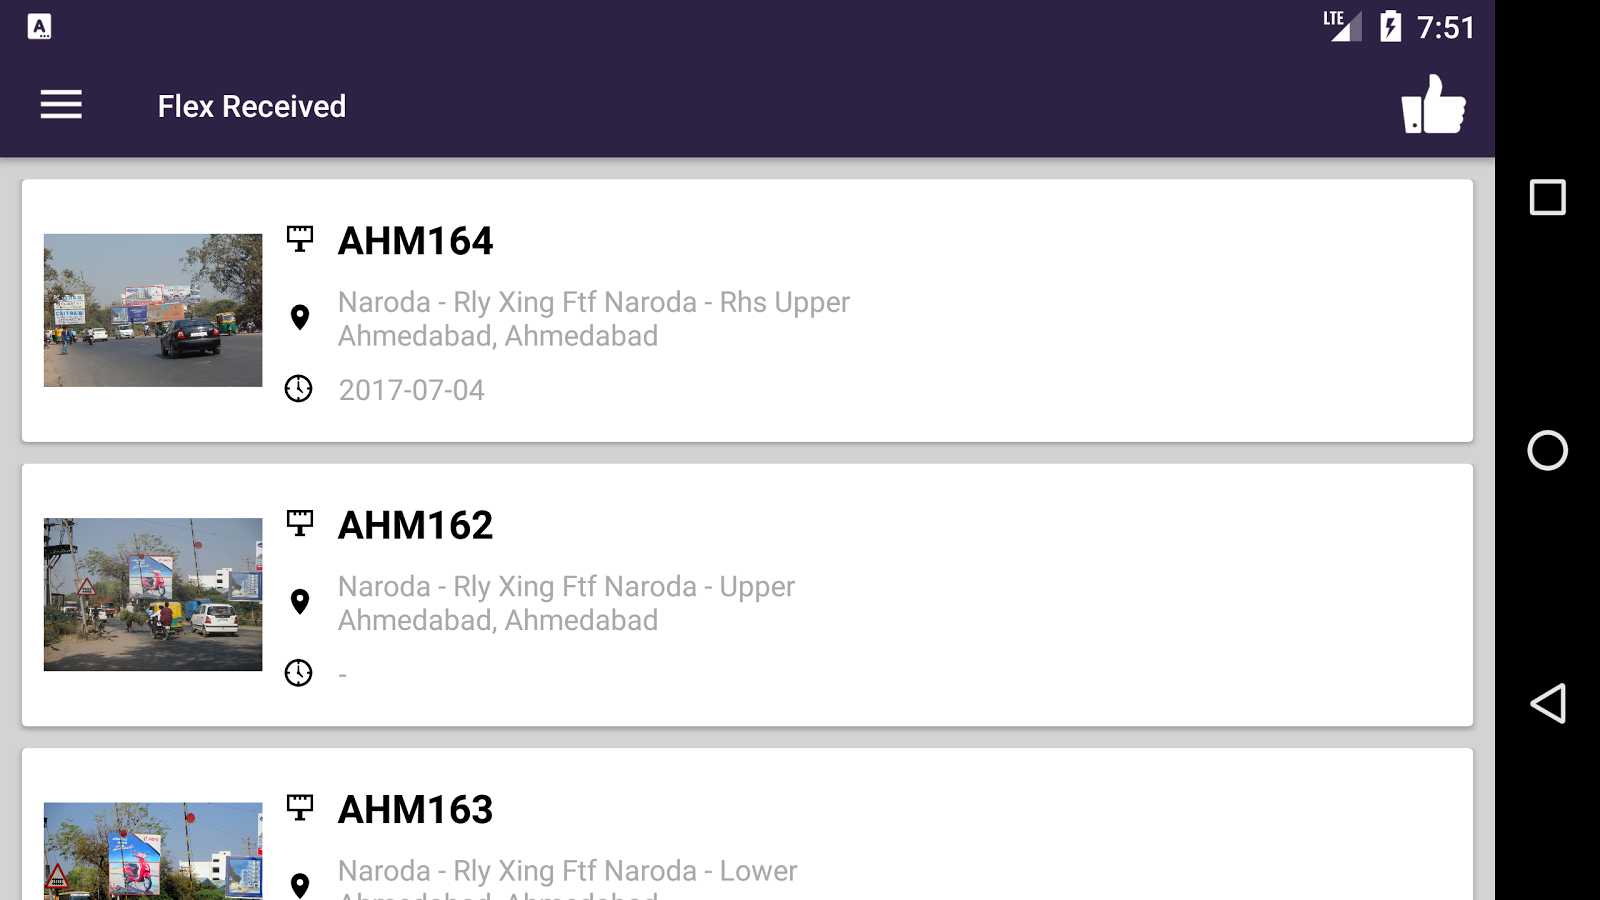This screenshot has height=900, width=1600.
Task: Open the AHM163 site photo thumbnail
Action: 153,851
